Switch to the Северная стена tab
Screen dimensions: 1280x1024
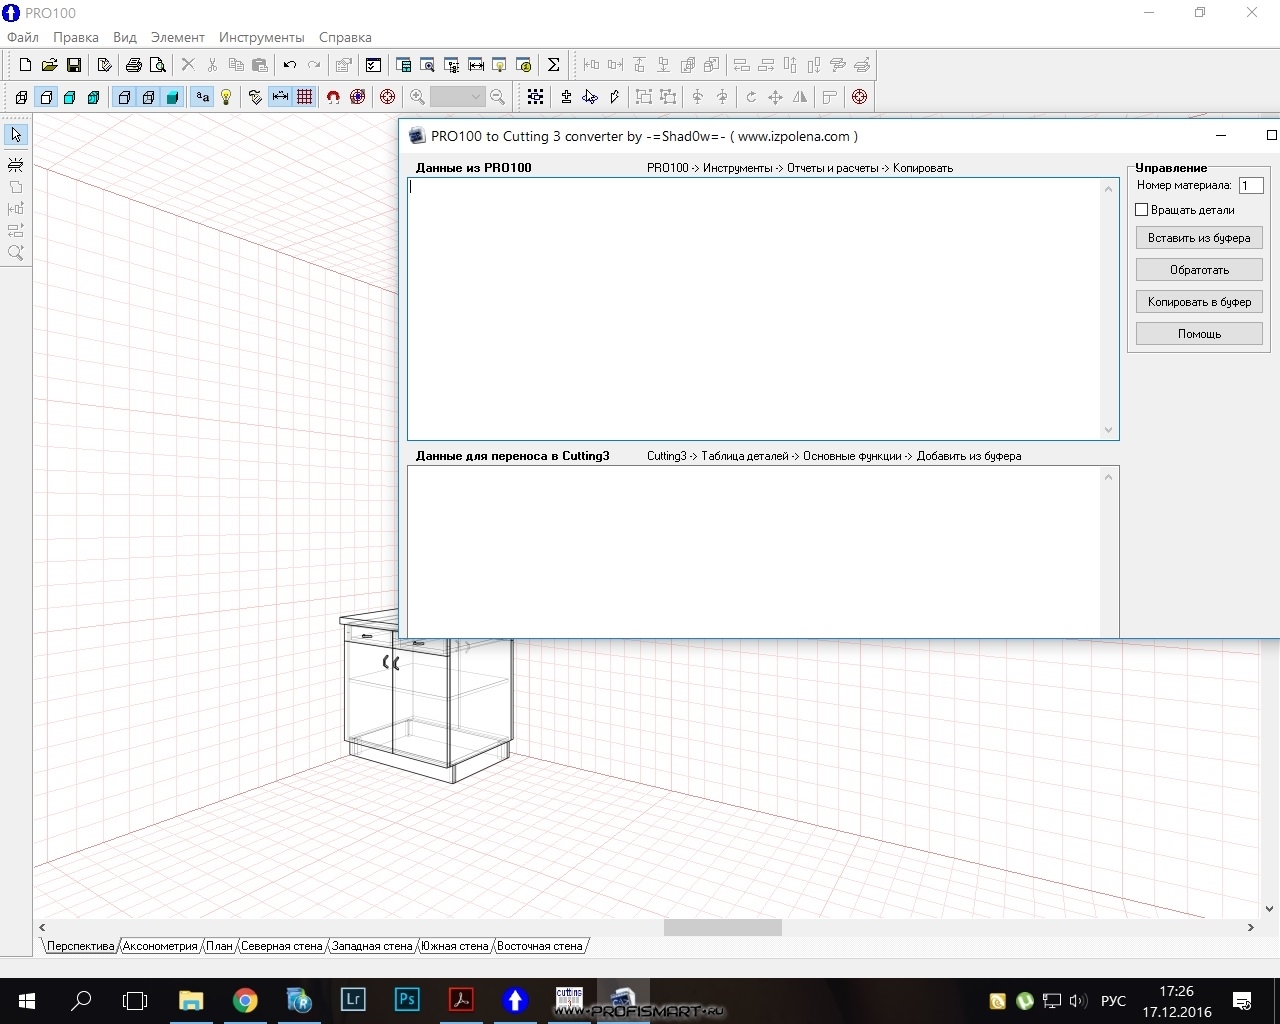pos(282,946)
